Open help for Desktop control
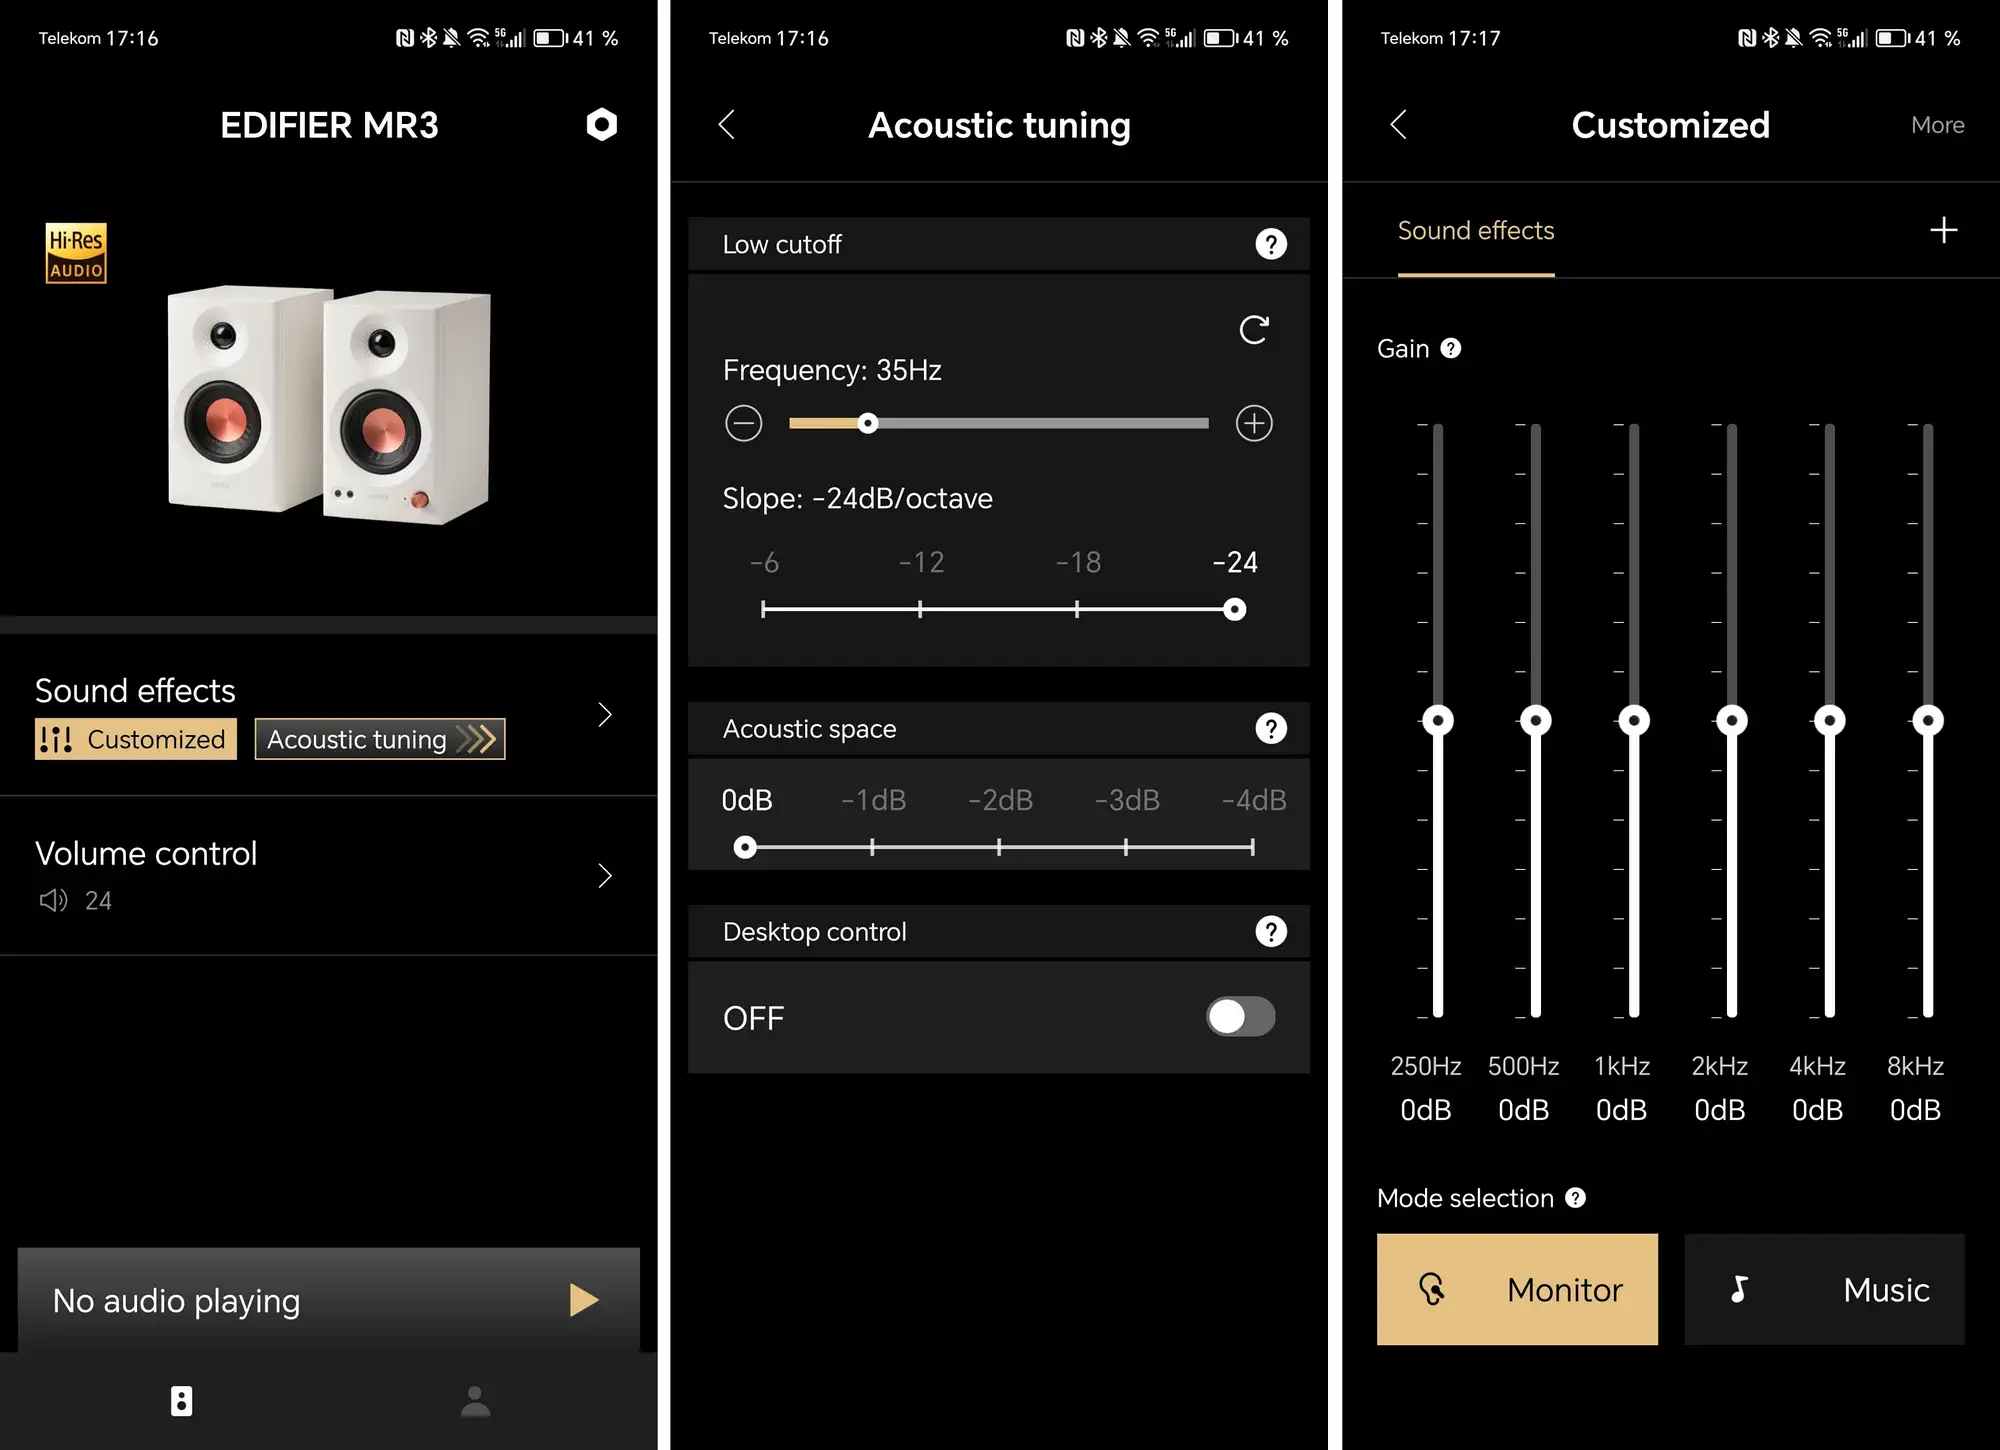Screen dimensions: 2000x1450 1271,932
